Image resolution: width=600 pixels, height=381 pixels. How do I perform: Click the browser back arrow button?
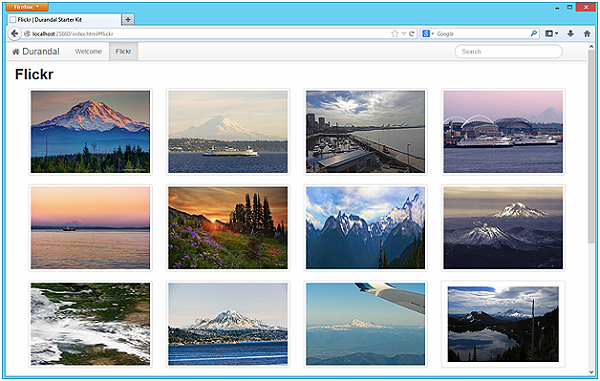(15, 34)
